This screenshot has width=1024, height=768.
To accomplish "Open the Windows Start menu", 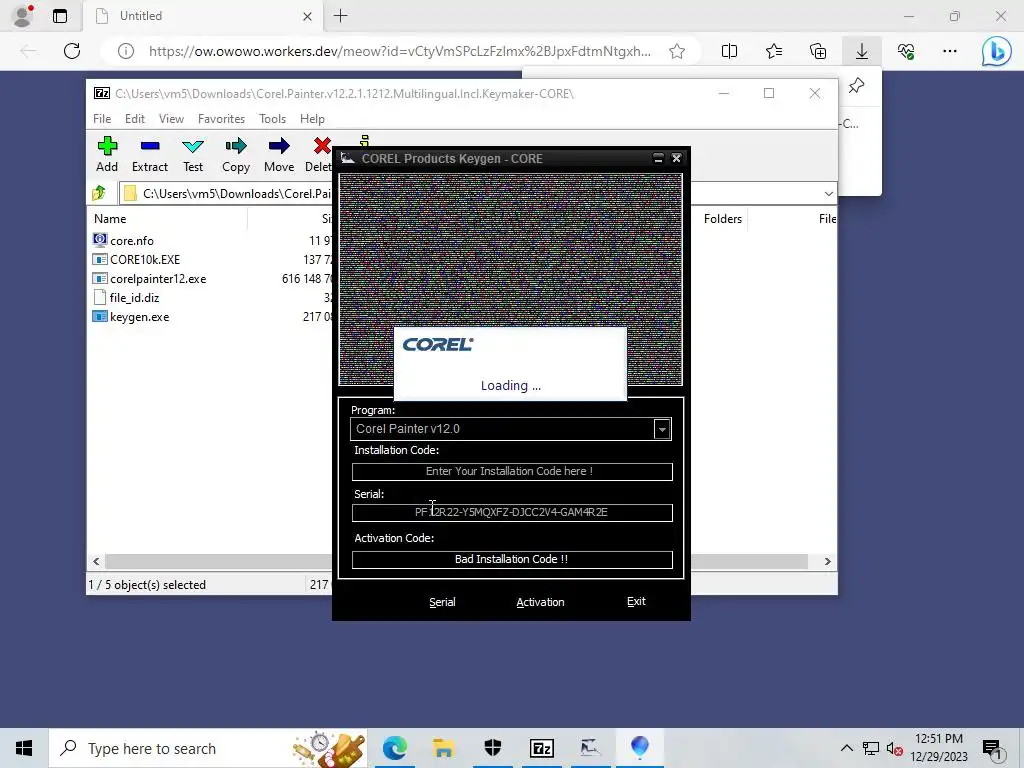I will tap(24, 748).
